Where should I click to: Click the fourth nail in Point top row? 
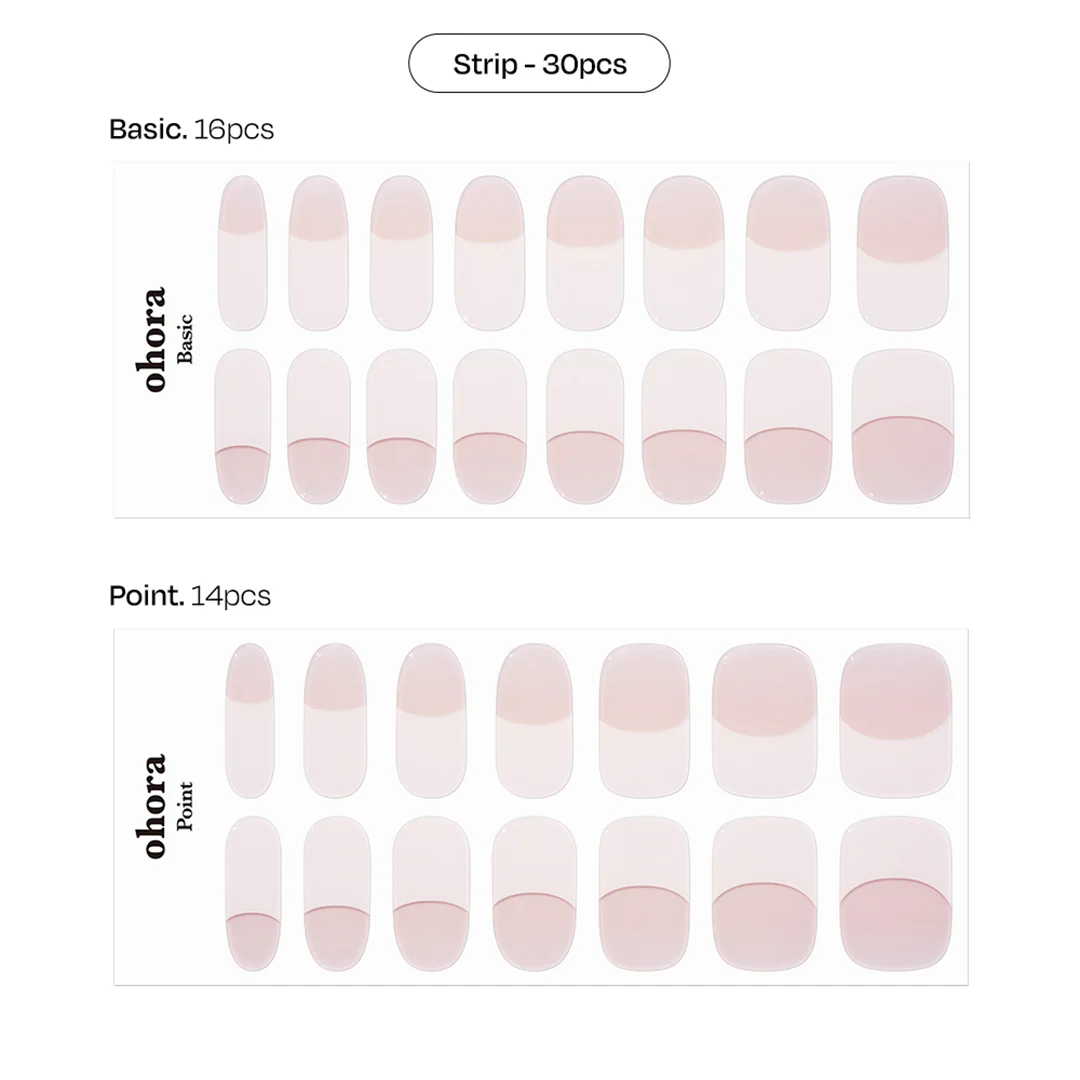pyautogui.click(x=534, y=720)
